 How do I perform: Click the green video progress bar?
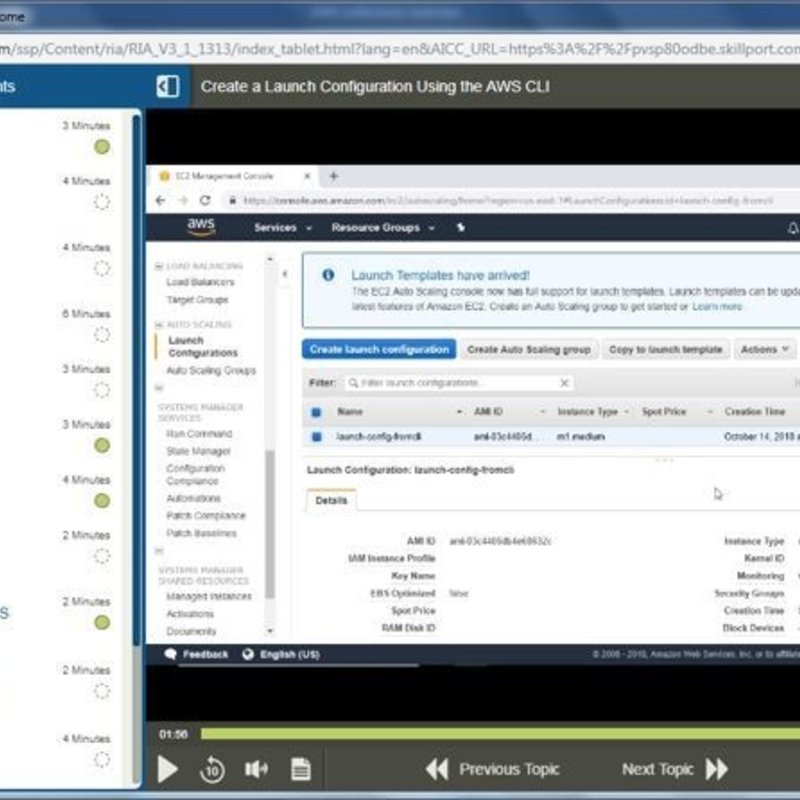click(x=500, y=734)
